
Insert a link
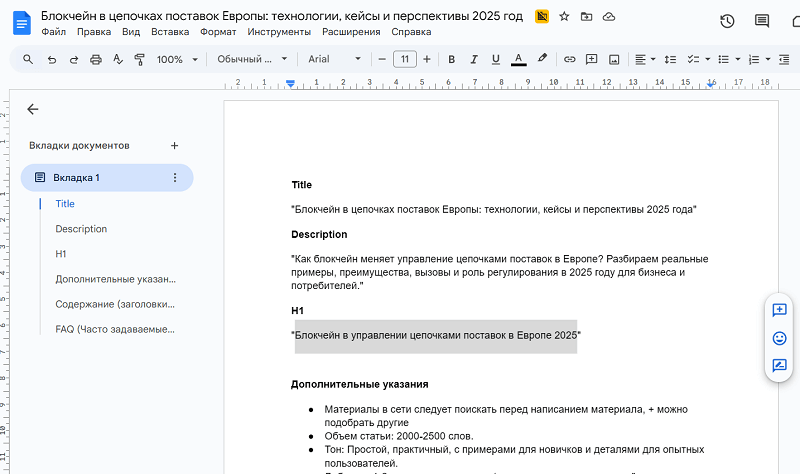point(569,59)
